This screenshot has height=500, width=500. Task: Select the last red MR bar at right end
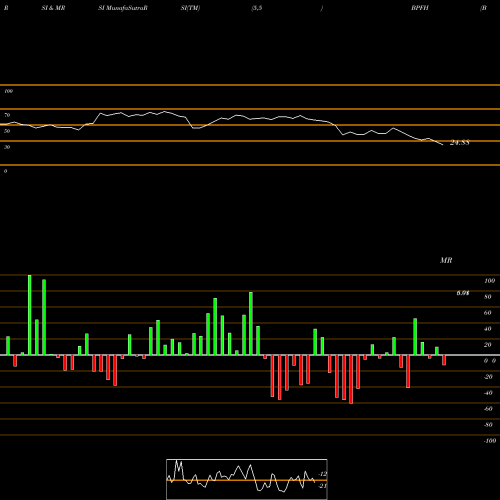(x=444, y=360)
